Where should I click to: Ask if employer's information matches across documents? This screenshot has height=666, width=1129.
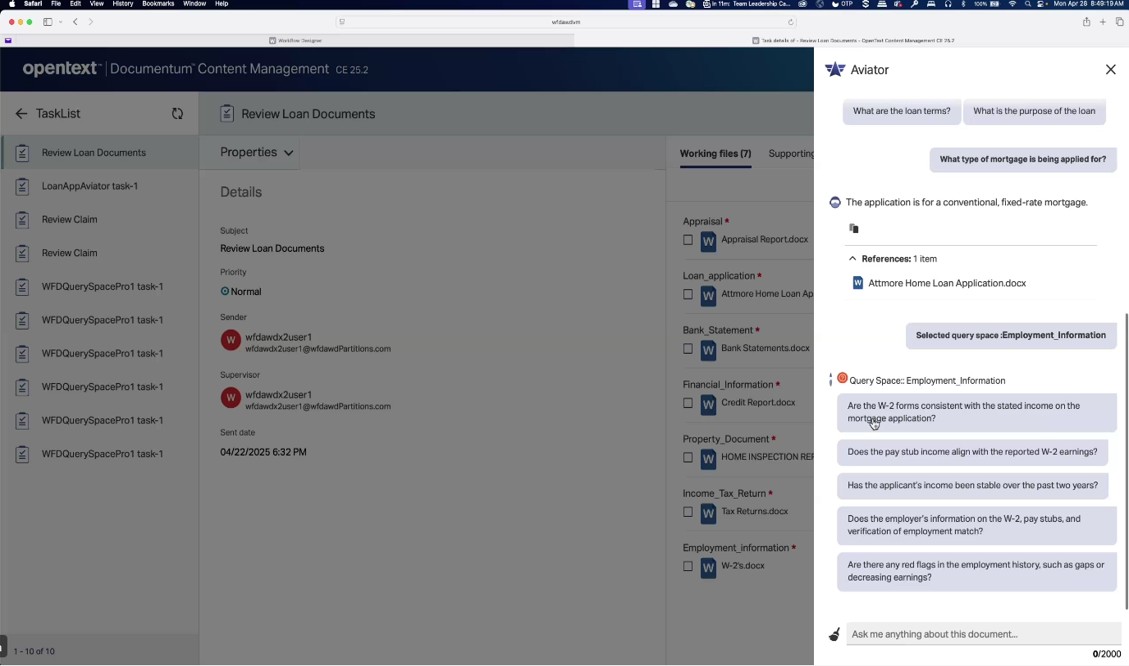pos(976,525)
